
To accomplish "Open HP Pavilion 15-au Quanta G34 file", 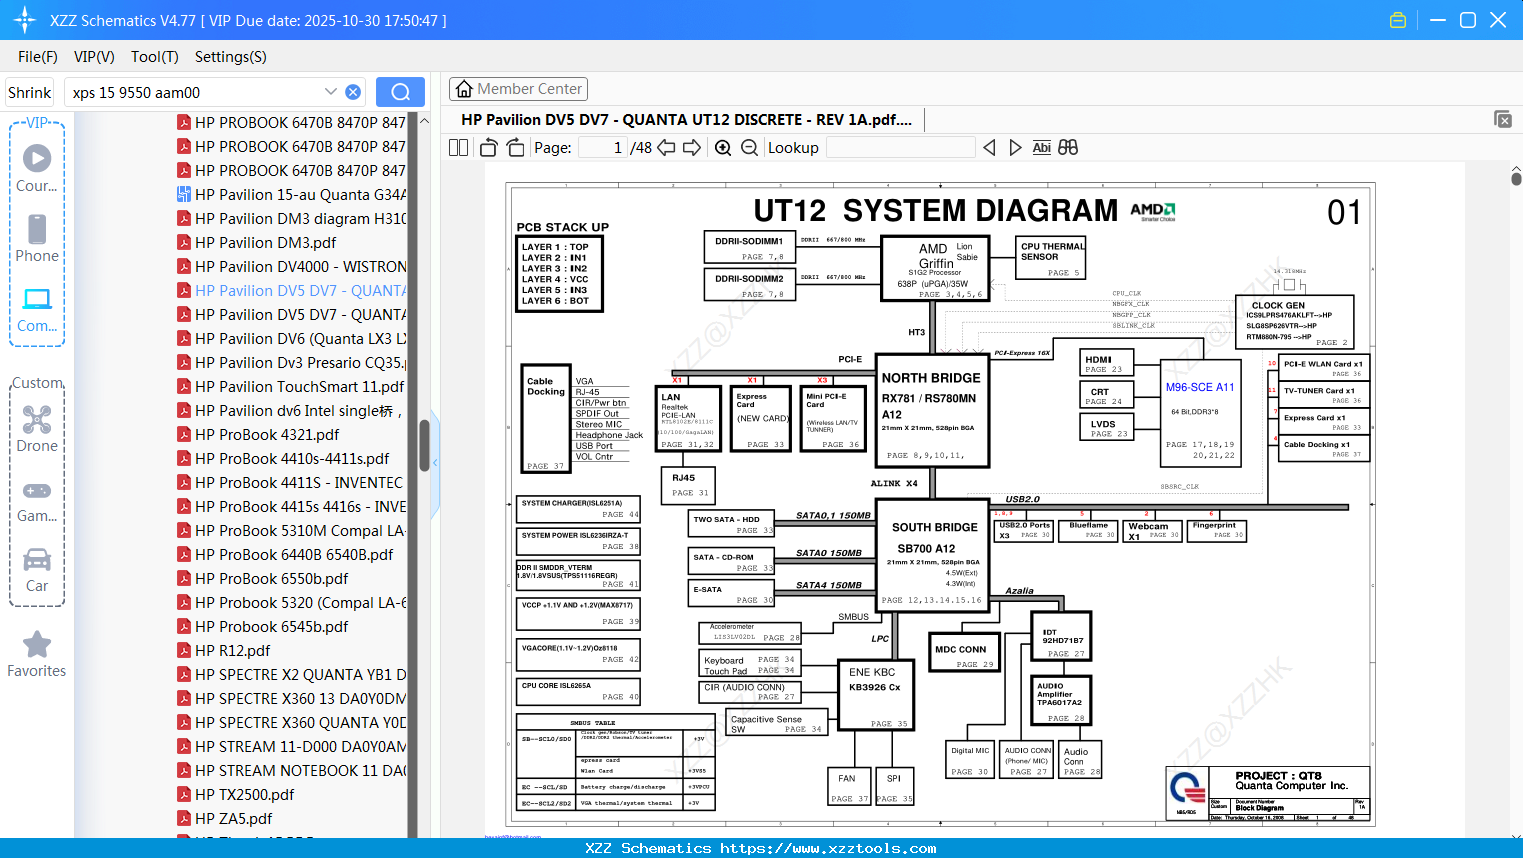I will coord(292,195).
